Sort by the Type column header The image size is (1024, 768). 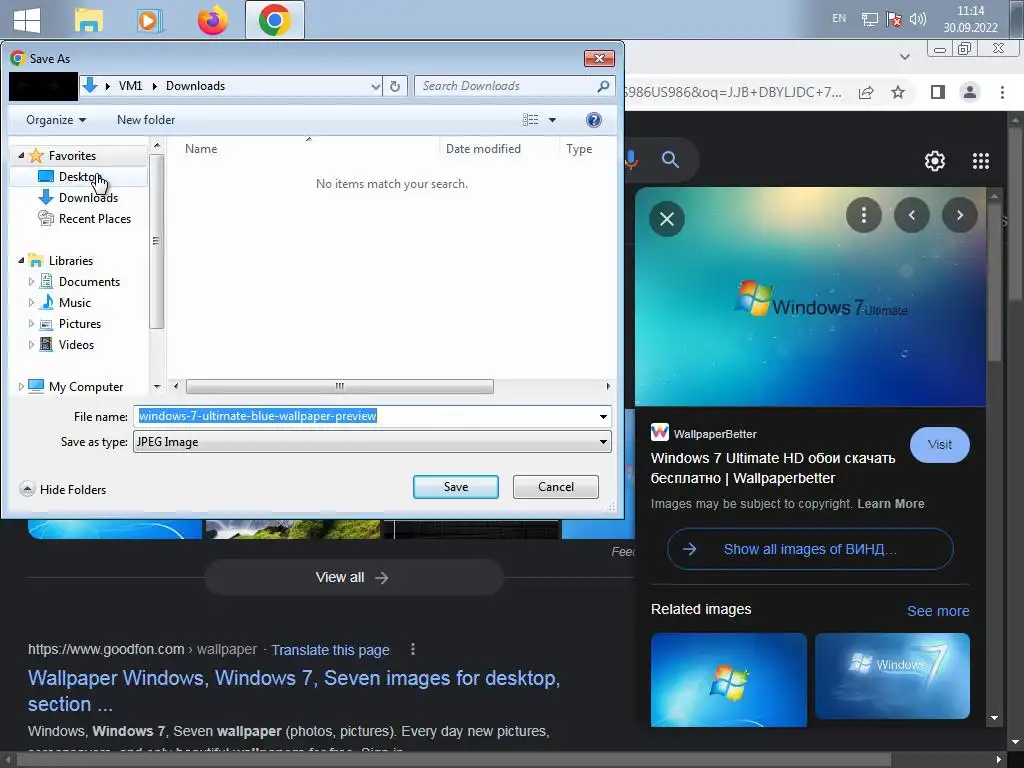[x=579, y=149]
